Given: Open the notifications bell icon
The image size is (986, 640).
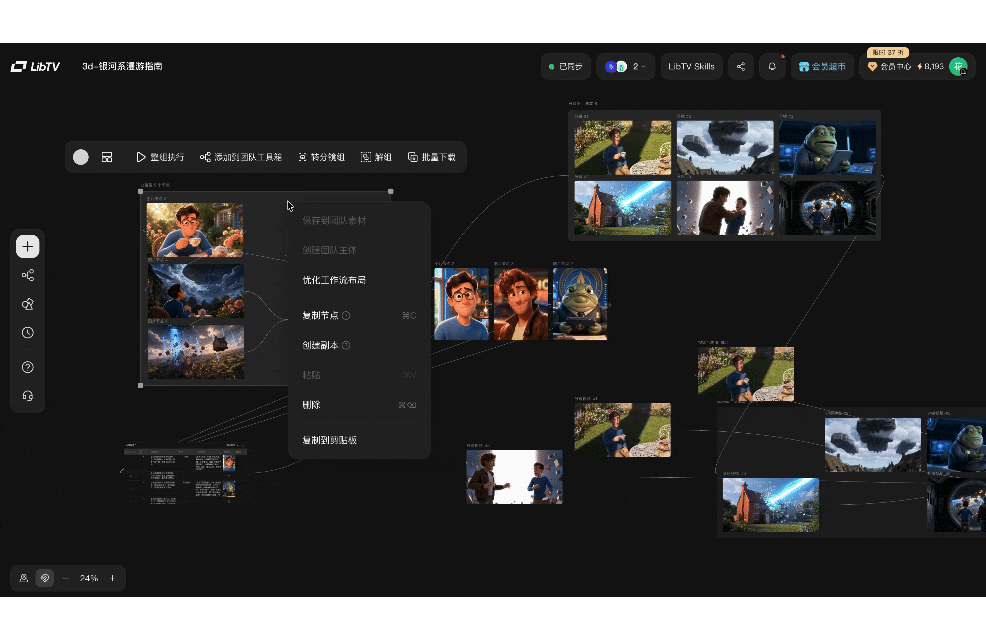Looking at the screenshot, I should click(x=772, y=67).
